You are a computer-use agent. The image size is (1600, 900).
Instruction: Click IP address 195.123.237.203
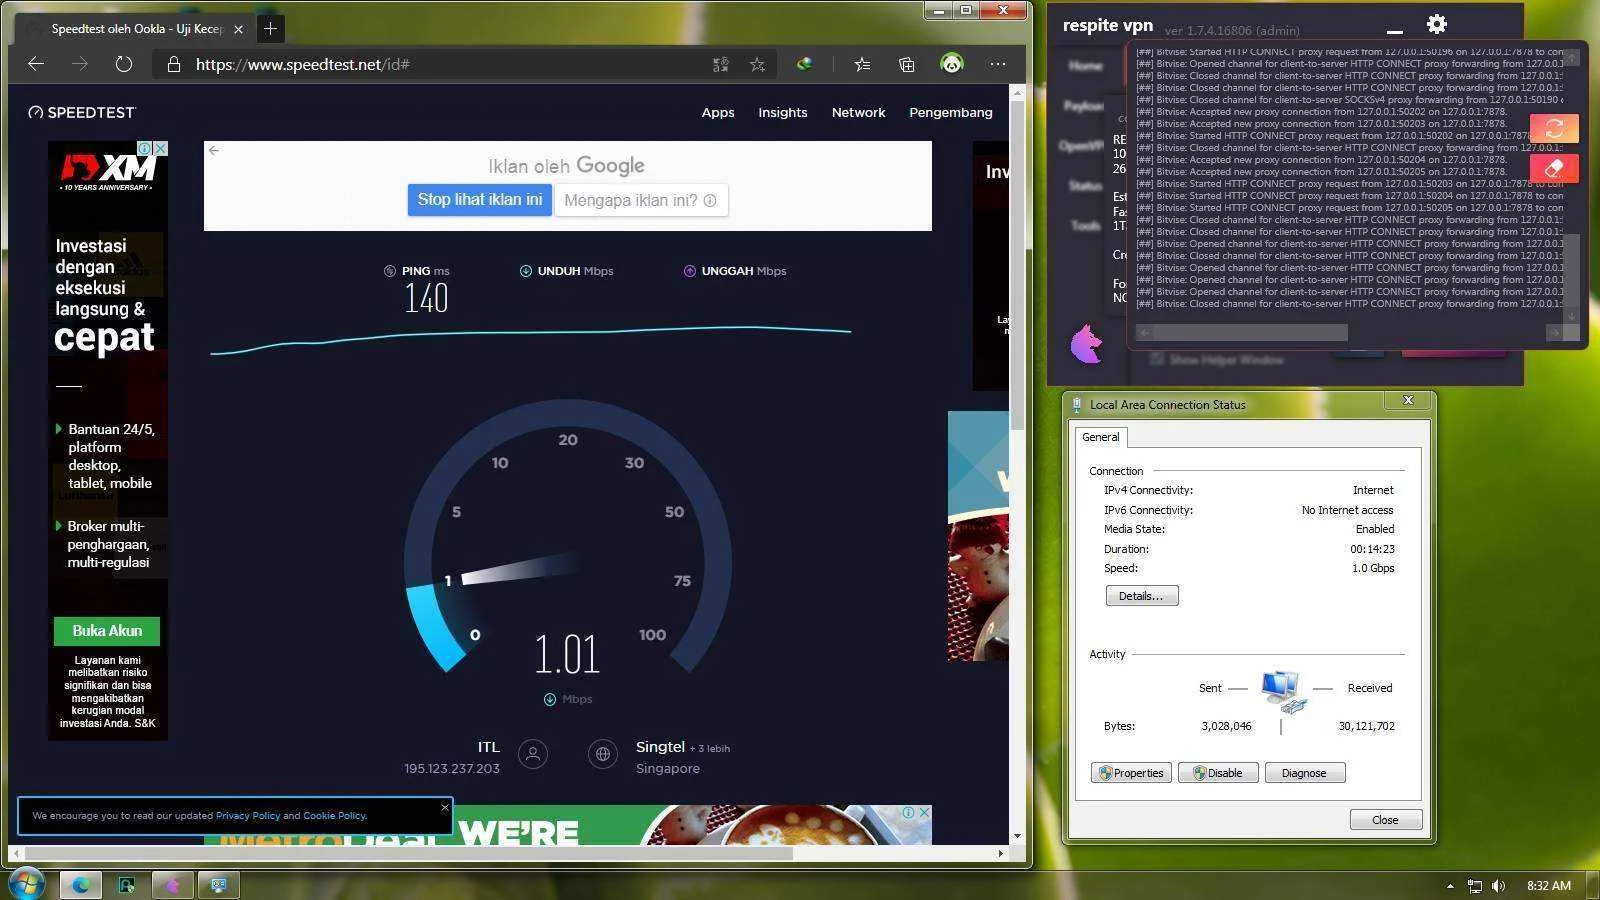(x=452, y=768)
